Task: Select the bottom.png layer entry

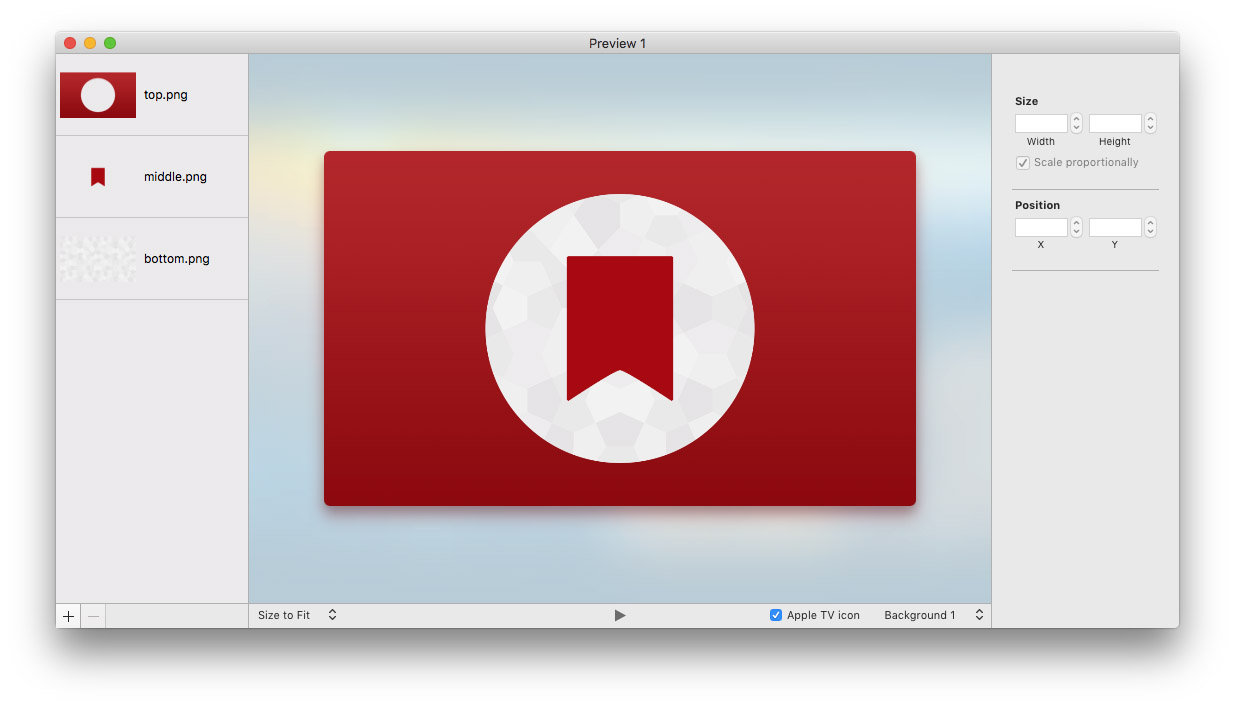Action: [x=177, y=258]
